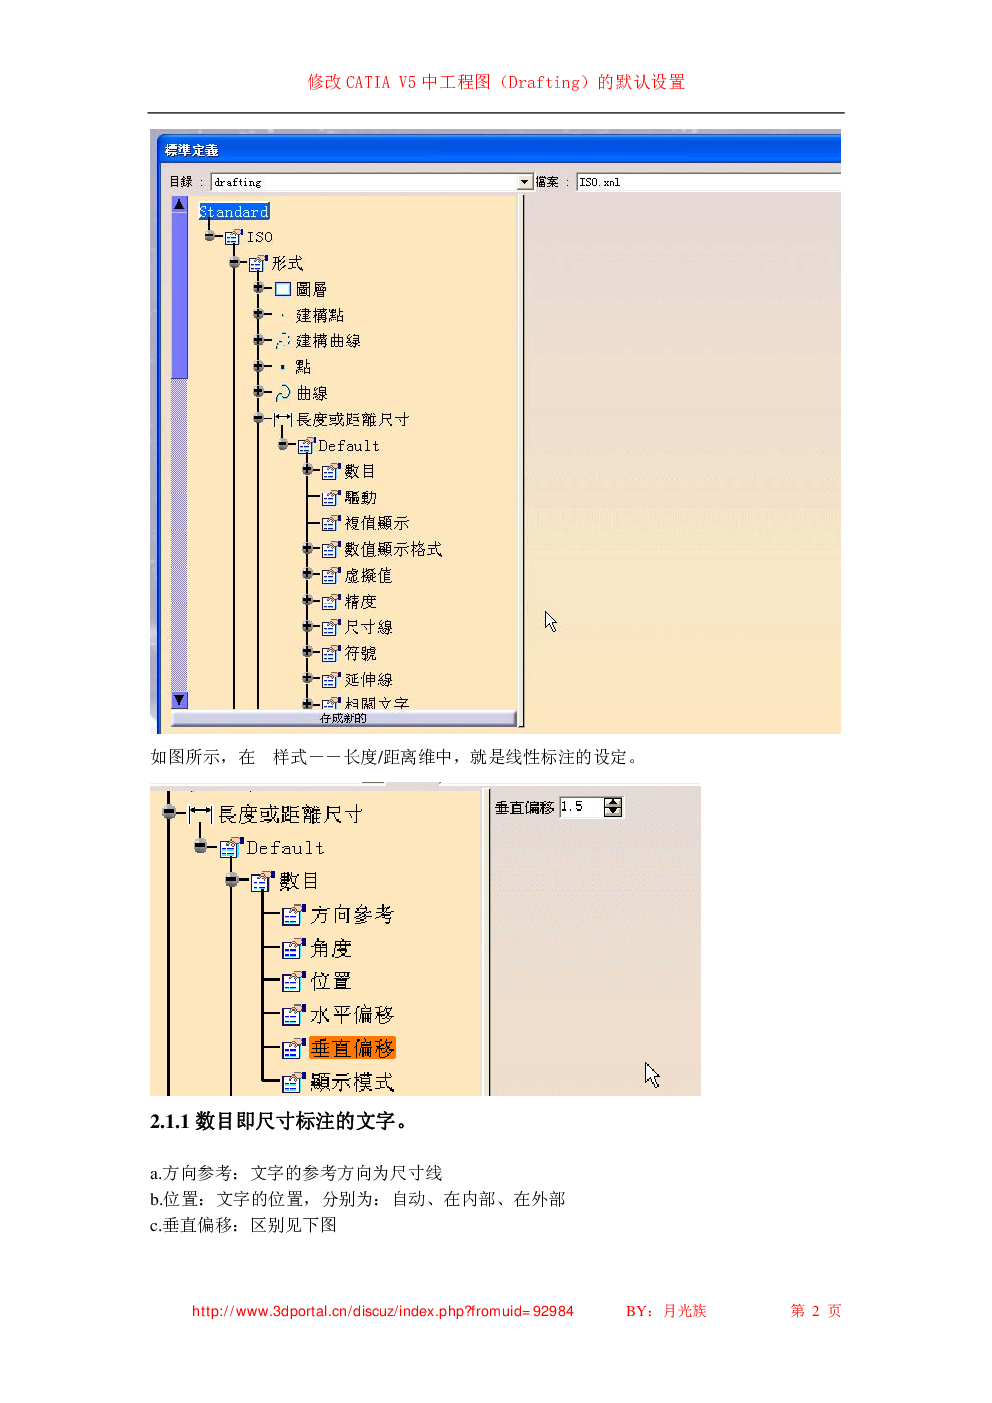Increase 垂直偏移 with the up arrow
This screenshot has width=992, height=1403.
pyautogui.click(x=613, y=803)
